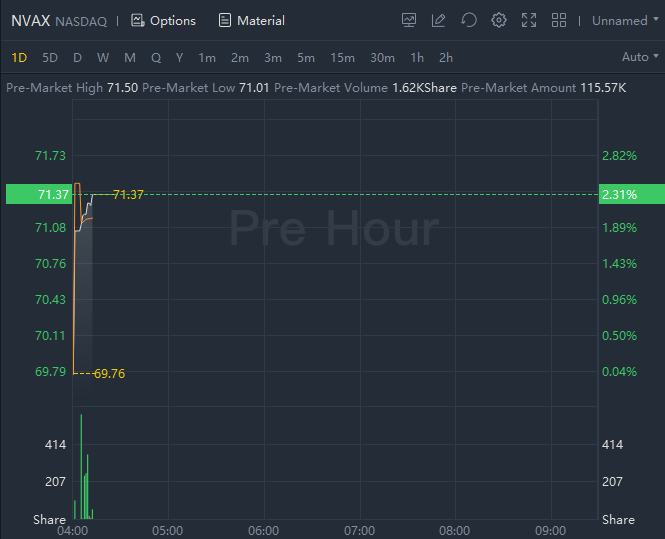Click the 2.82% percent axis label
Screen dimensions: 665x539
[619, 156]
